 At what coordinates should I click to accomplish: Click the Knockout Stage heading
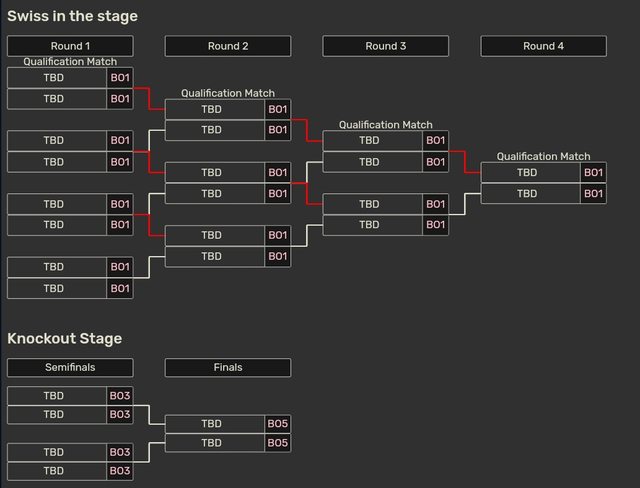pyautogui.click(x=65, y=338)
